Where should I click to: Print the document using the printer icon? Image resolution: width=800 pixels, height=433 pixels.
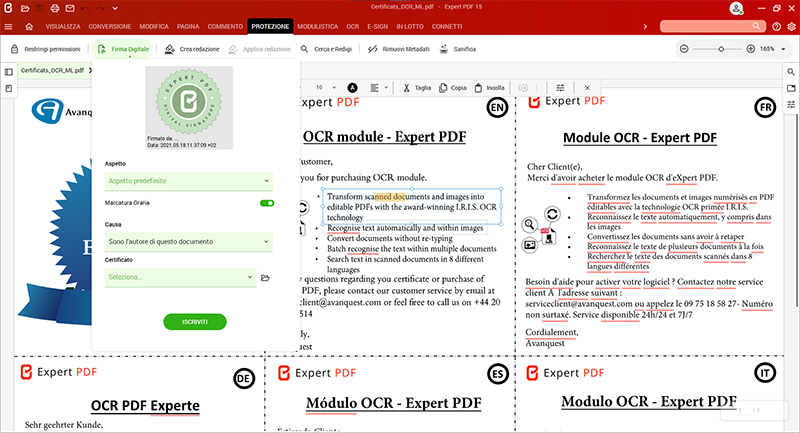click(x=55, y=8)
